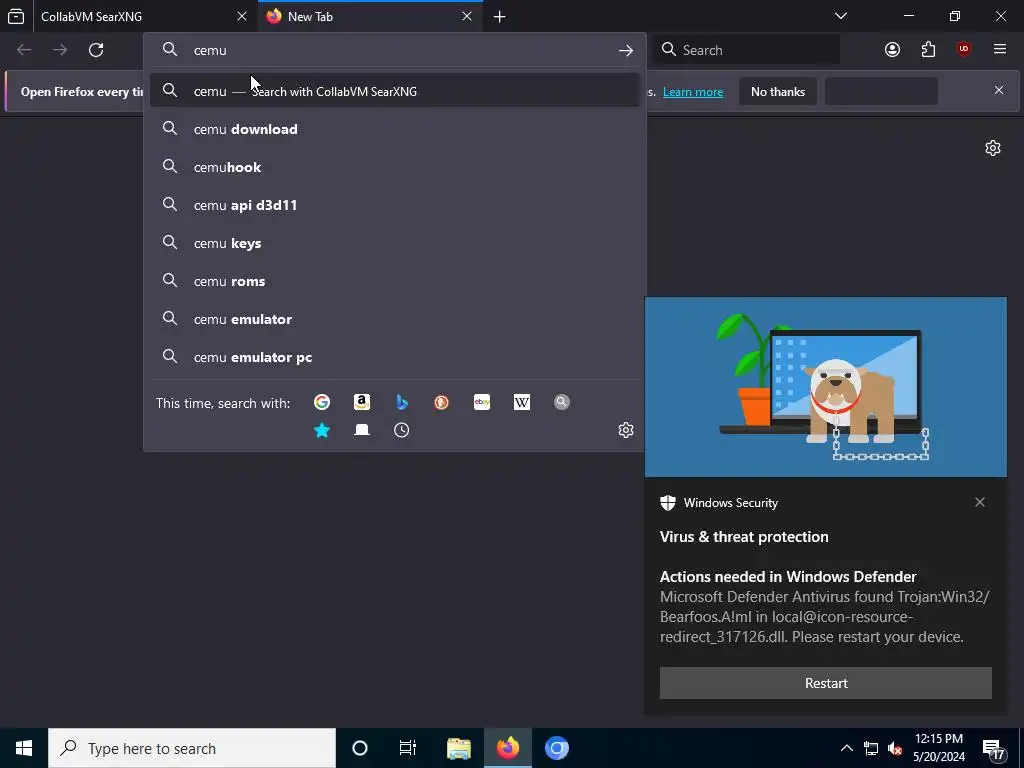Open the blue browser icon on taskbar

(556, 748)
